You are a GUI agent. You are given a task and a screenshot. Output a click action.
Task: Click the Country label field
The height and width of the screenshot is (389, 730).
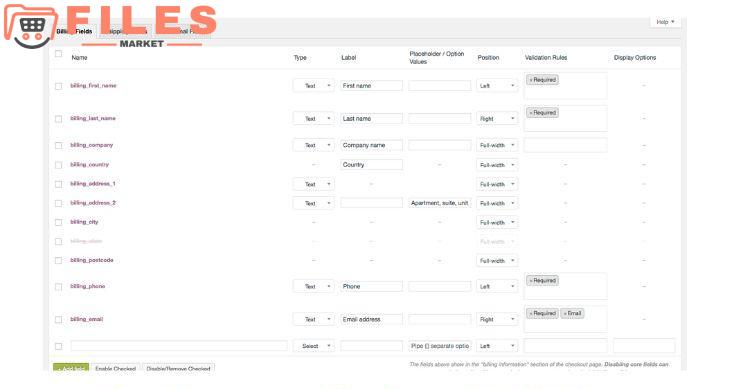pyautogui.click(x=371, y=165)
